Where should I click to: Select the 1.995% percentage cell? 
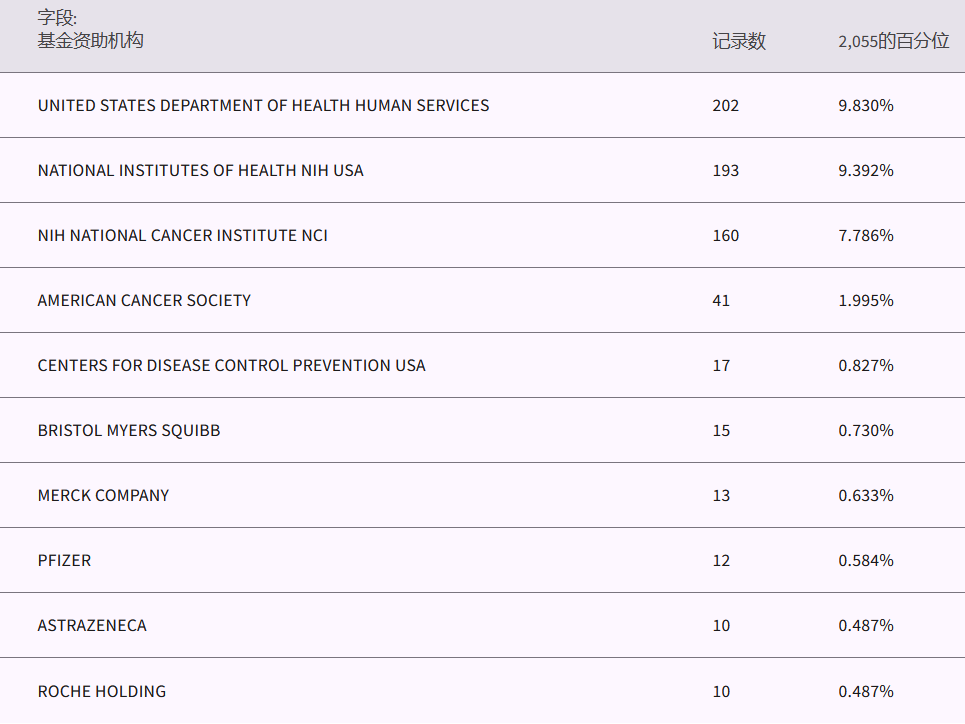pyautogui.click(x=865, y=300)
